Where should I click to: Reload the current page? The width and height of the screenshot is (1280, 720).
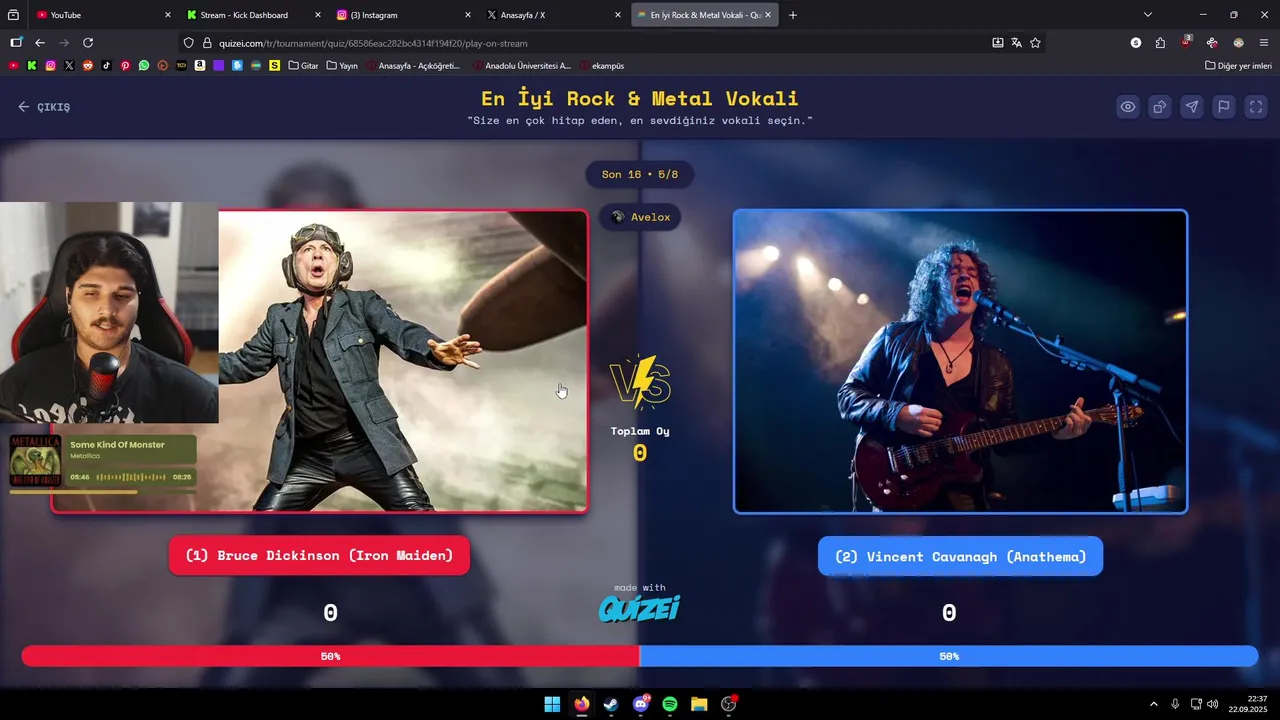[88, 43]
